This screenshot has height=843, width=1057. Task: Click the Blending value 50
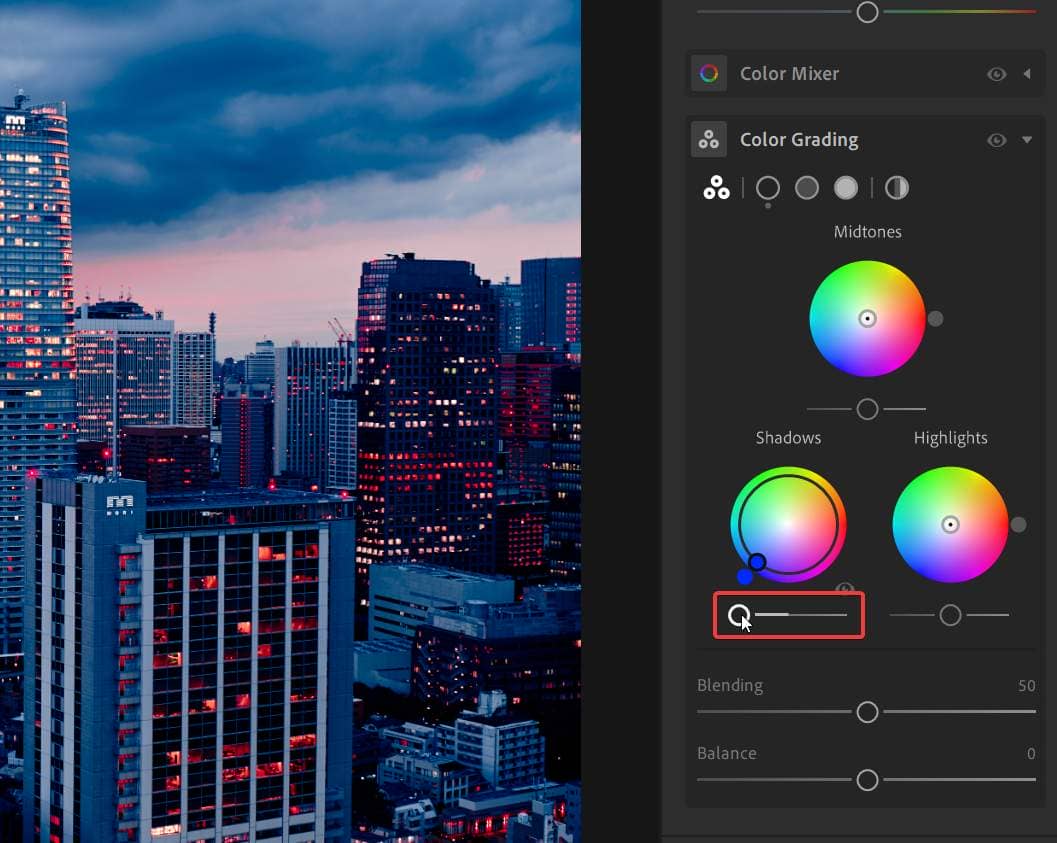click(1027, 685)
